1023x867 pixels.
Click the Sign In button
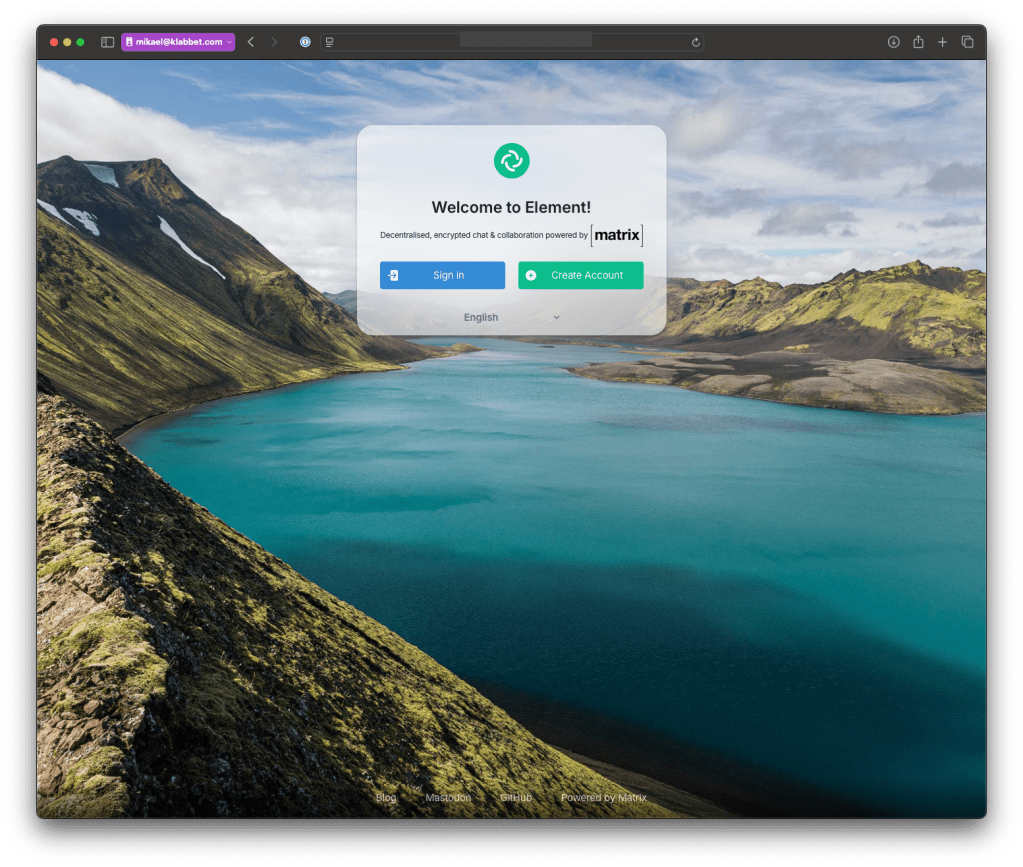click(442, 275)
